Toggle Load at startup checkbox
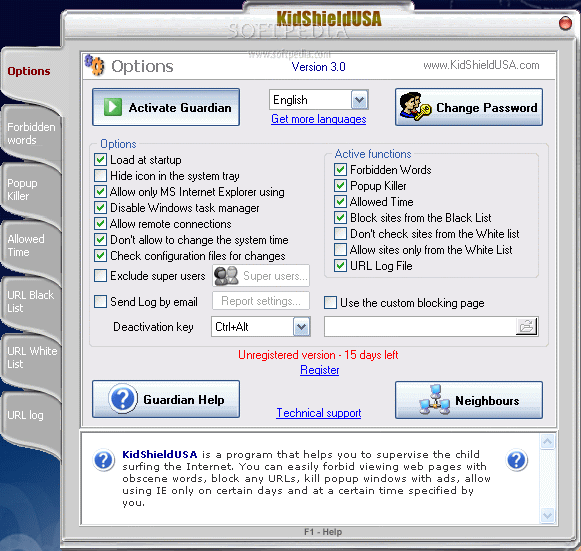 click(x=100, y=160)
